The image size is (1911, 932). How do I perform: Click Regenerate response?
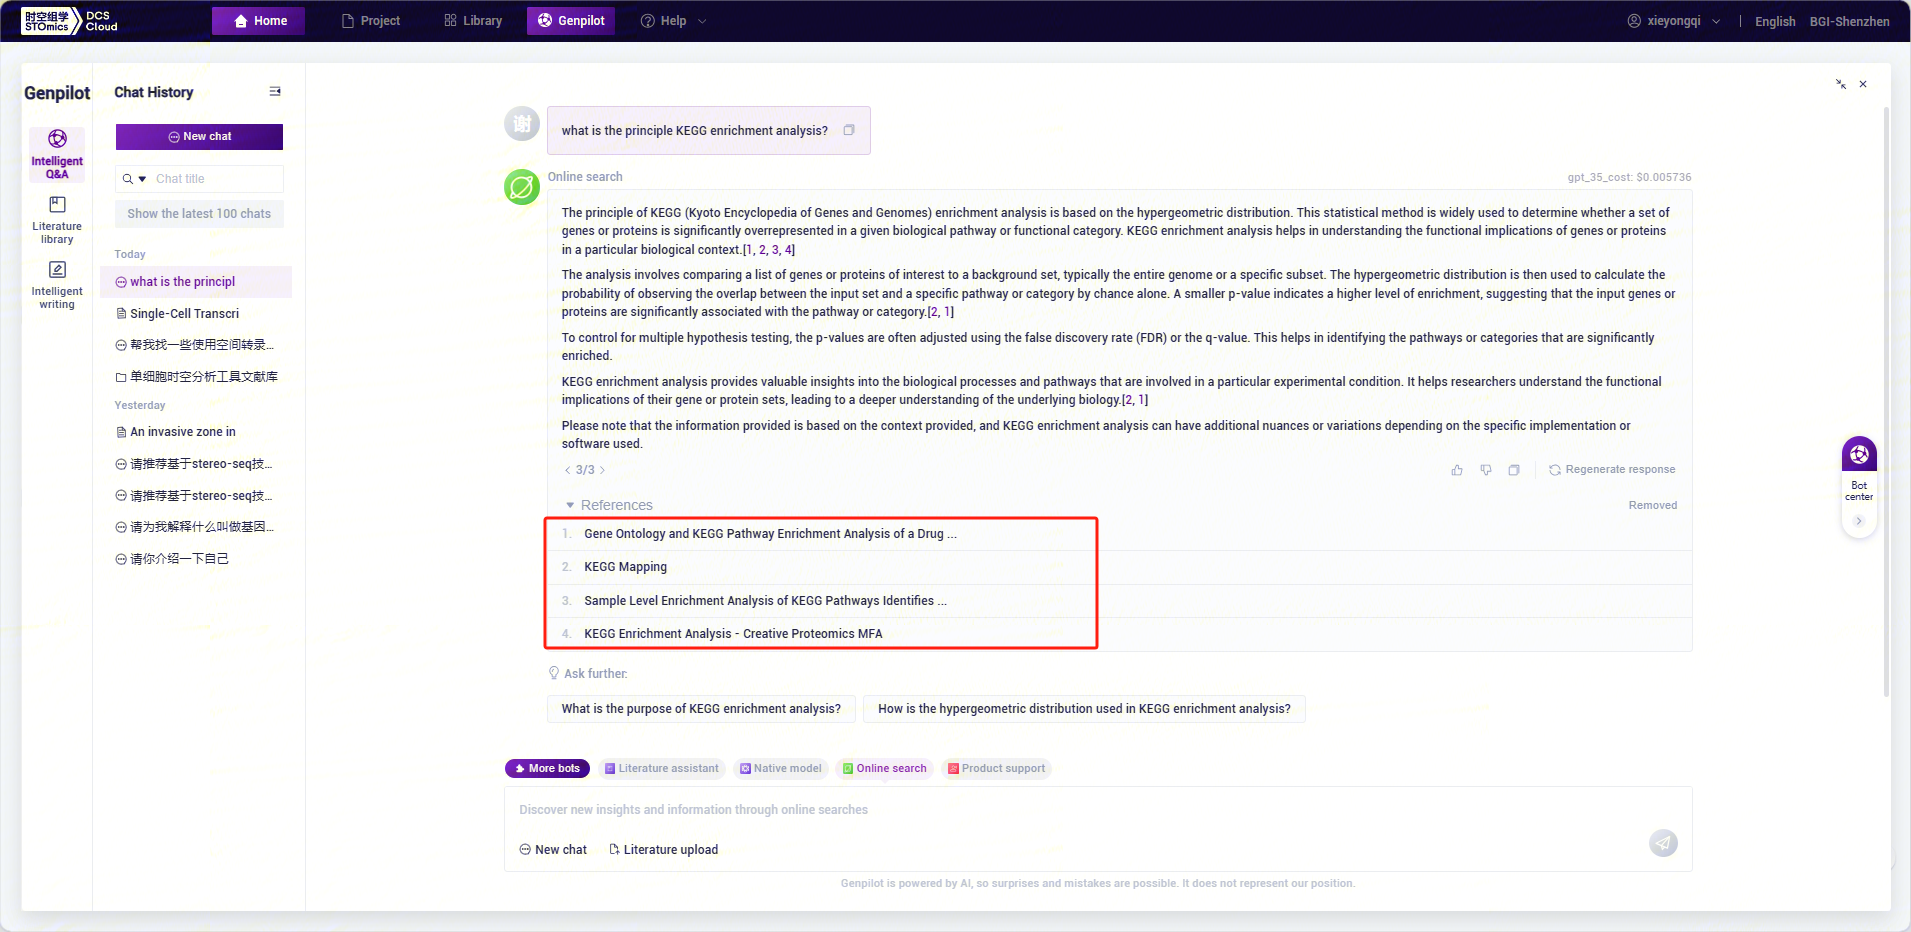click(x=1612, y=470)
